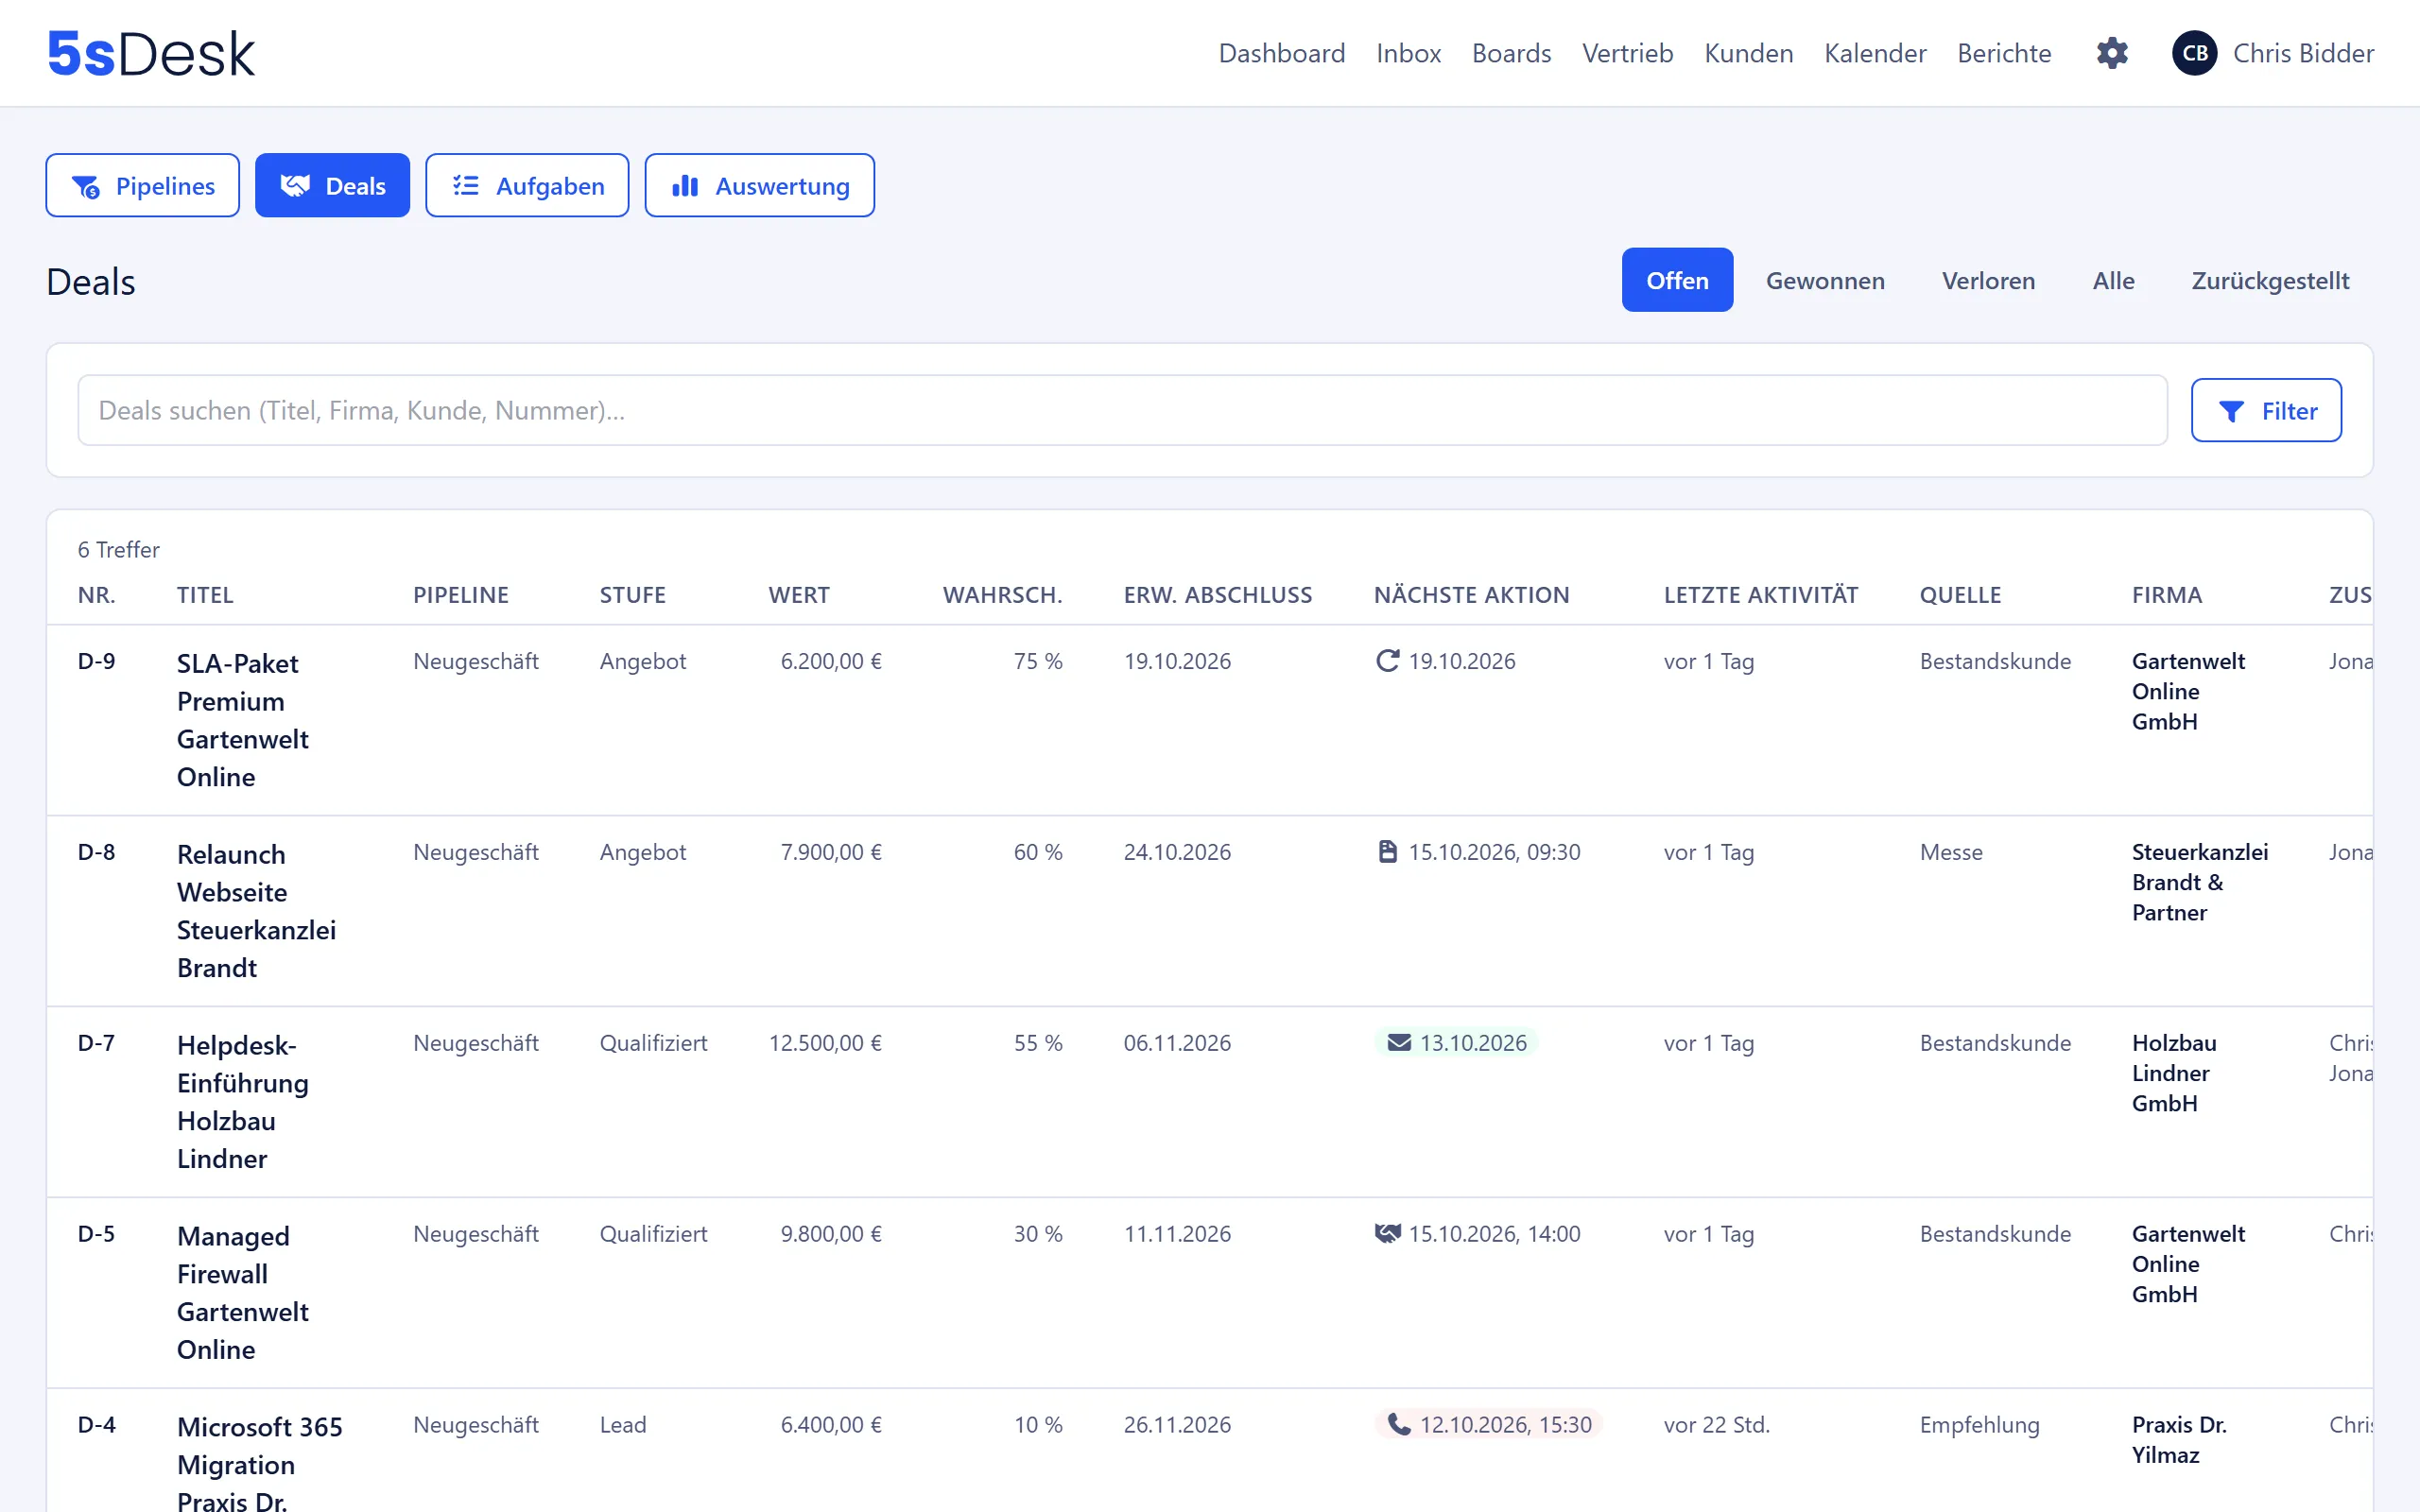Open deal SLA-Paket Premium Gartenwelt Online

pyautogui.click(x=243, y=720)
